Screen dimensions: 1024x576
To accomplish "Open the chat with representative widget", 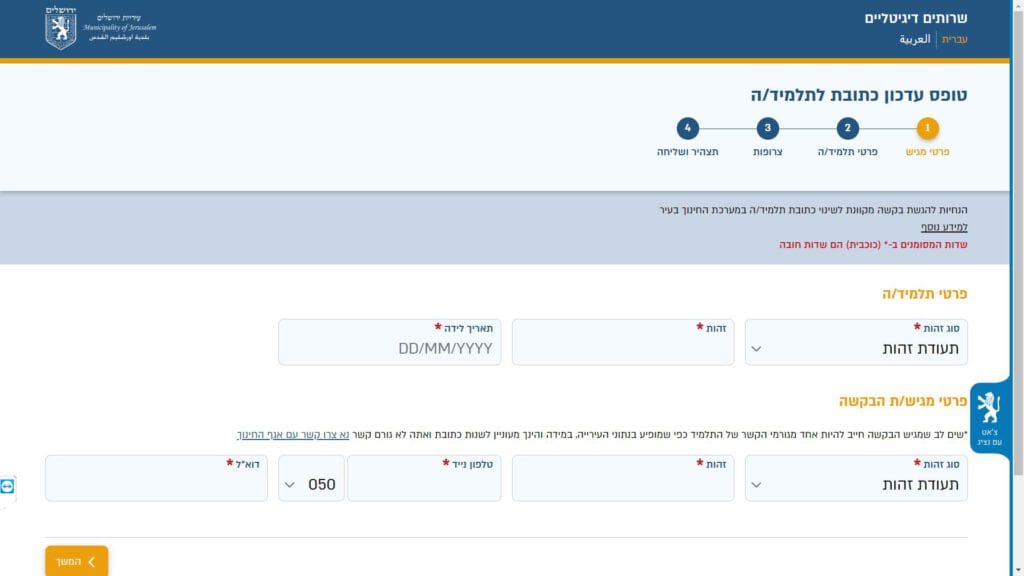I will tap(988, 418).
